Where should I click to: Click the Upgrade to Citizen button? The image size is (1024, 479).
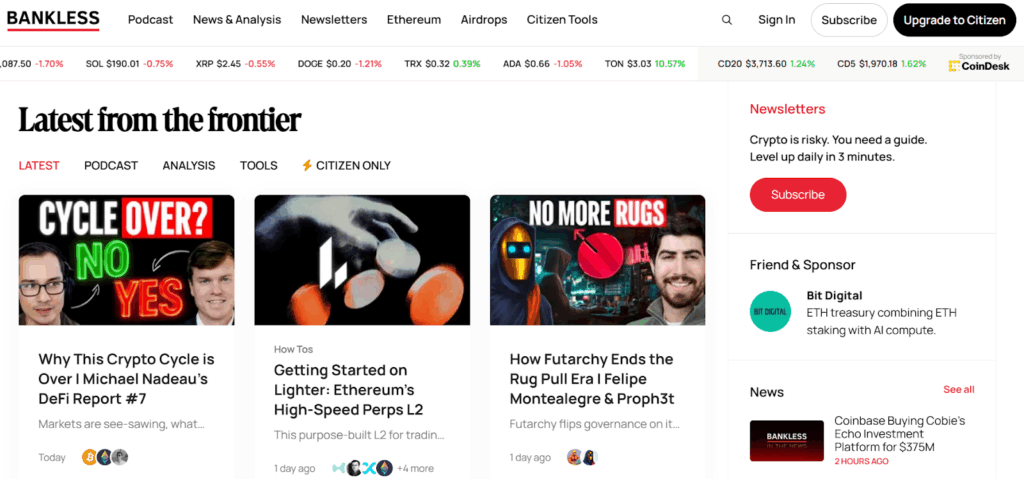954,20
